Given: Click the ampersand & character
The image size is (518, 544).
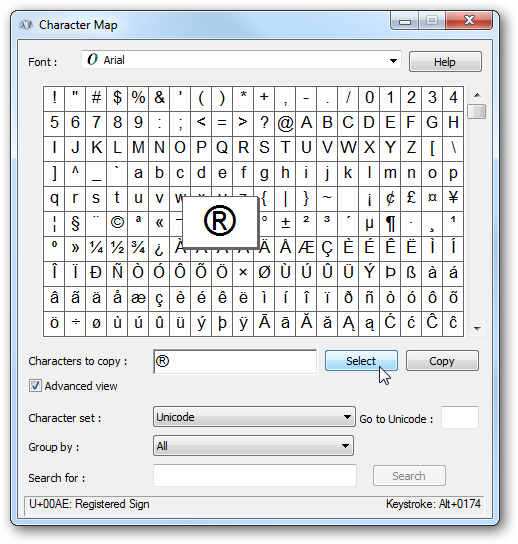Looking at the screenshot, I should tap(159, 98).
